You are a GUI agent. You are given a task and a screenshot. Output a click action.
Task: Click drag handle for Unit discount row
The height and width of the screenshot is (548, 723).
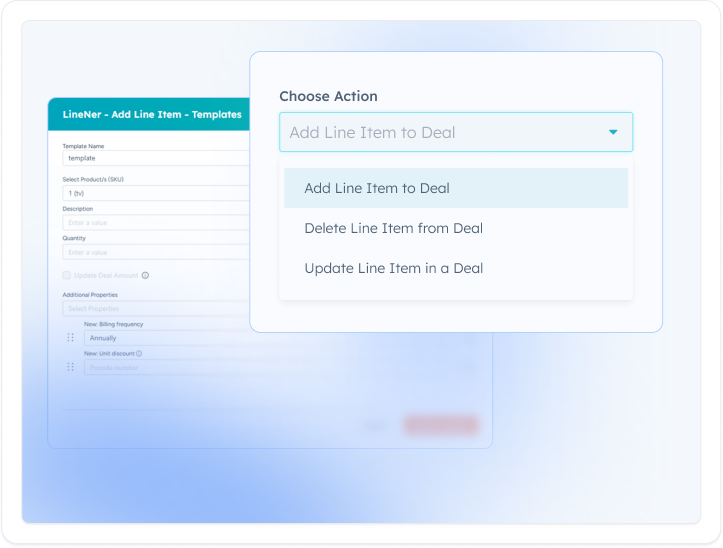click(x=70, y=367)
